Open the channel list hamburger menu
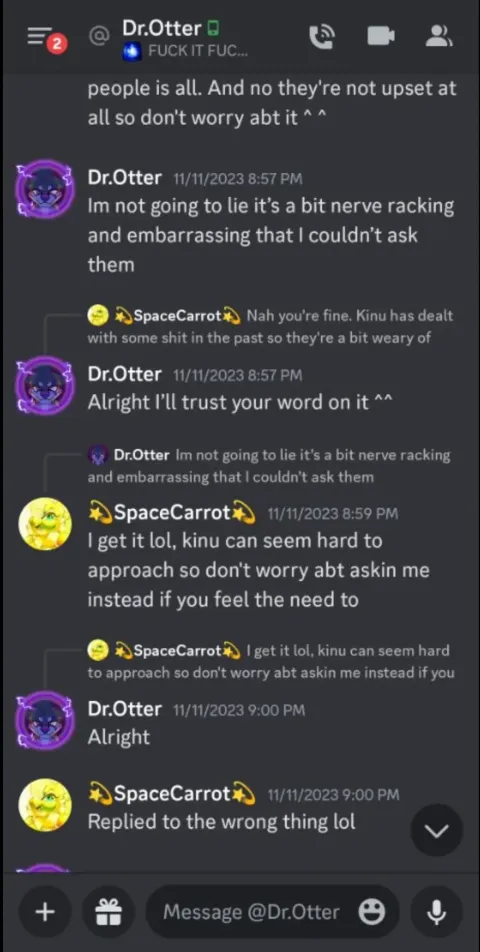 click(x=41, y=36)
